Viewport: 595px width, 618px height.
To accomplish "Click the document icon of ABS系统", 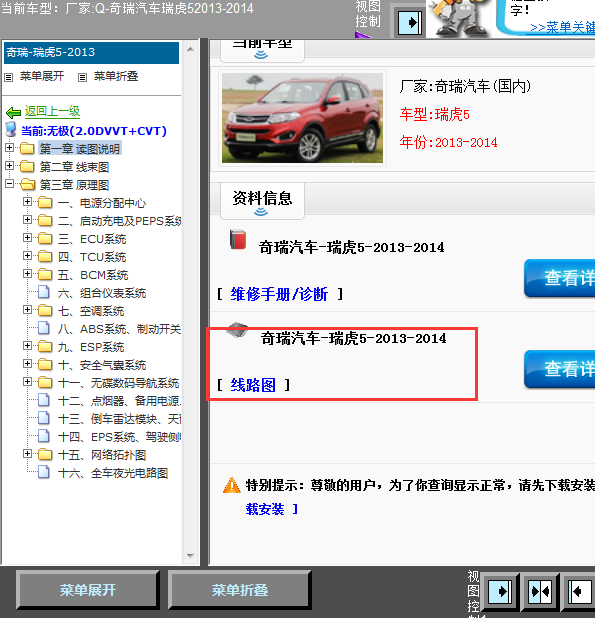I will 44,328.
